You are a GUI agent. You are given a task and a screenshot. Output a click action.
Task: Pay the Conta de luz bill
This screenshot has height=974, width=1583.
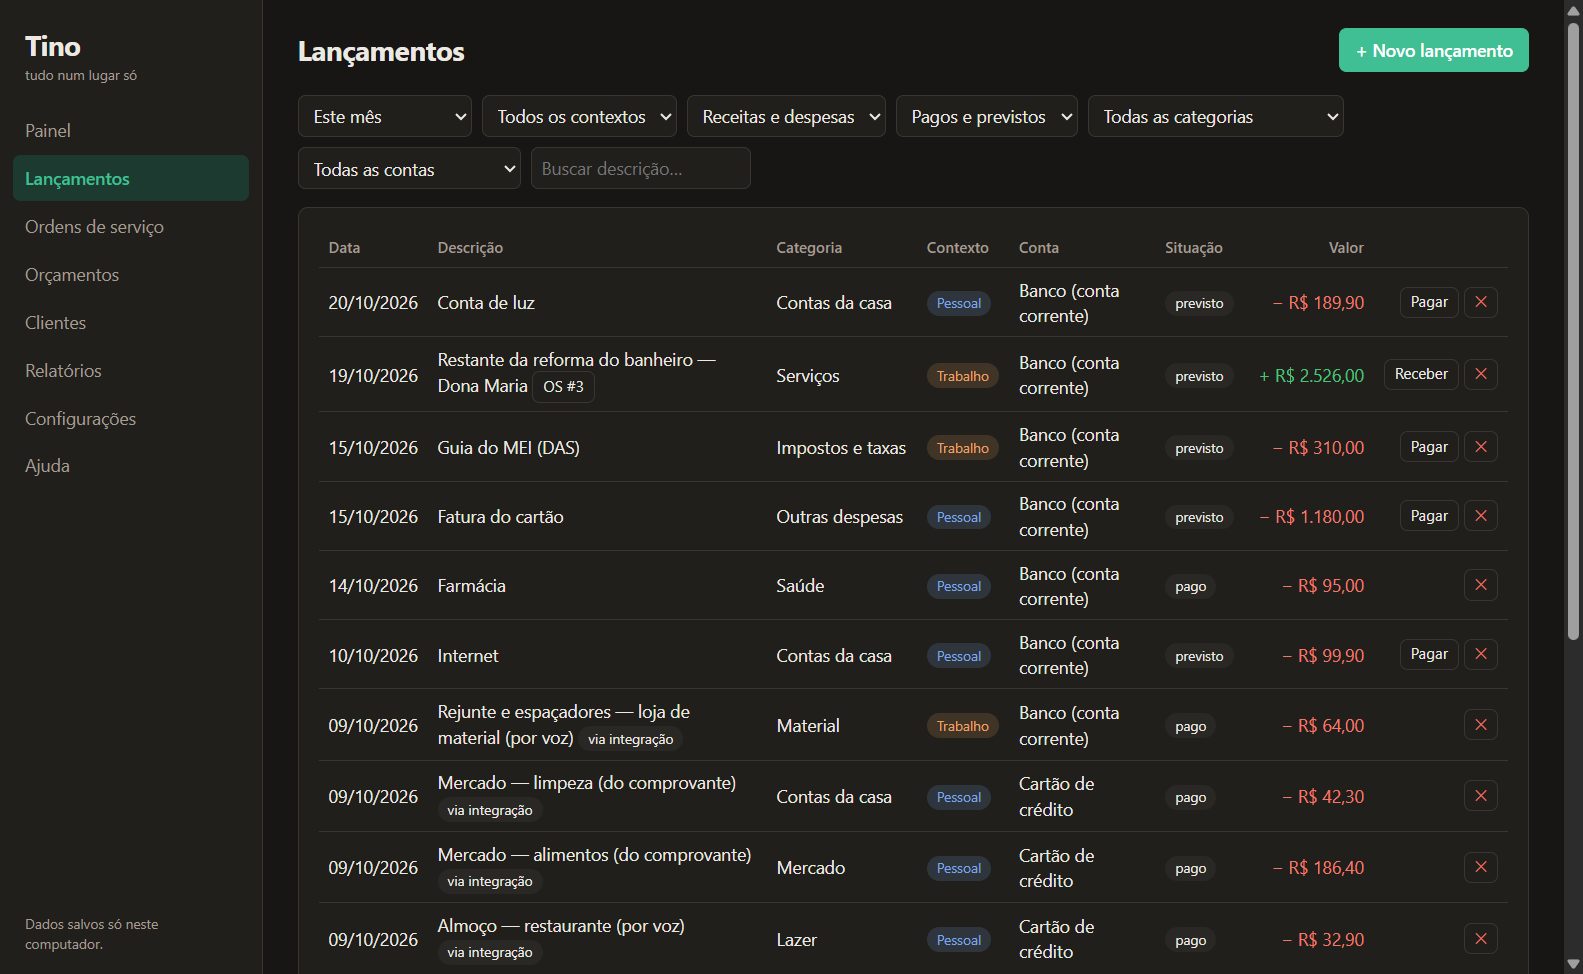[x=1429, y=302]
